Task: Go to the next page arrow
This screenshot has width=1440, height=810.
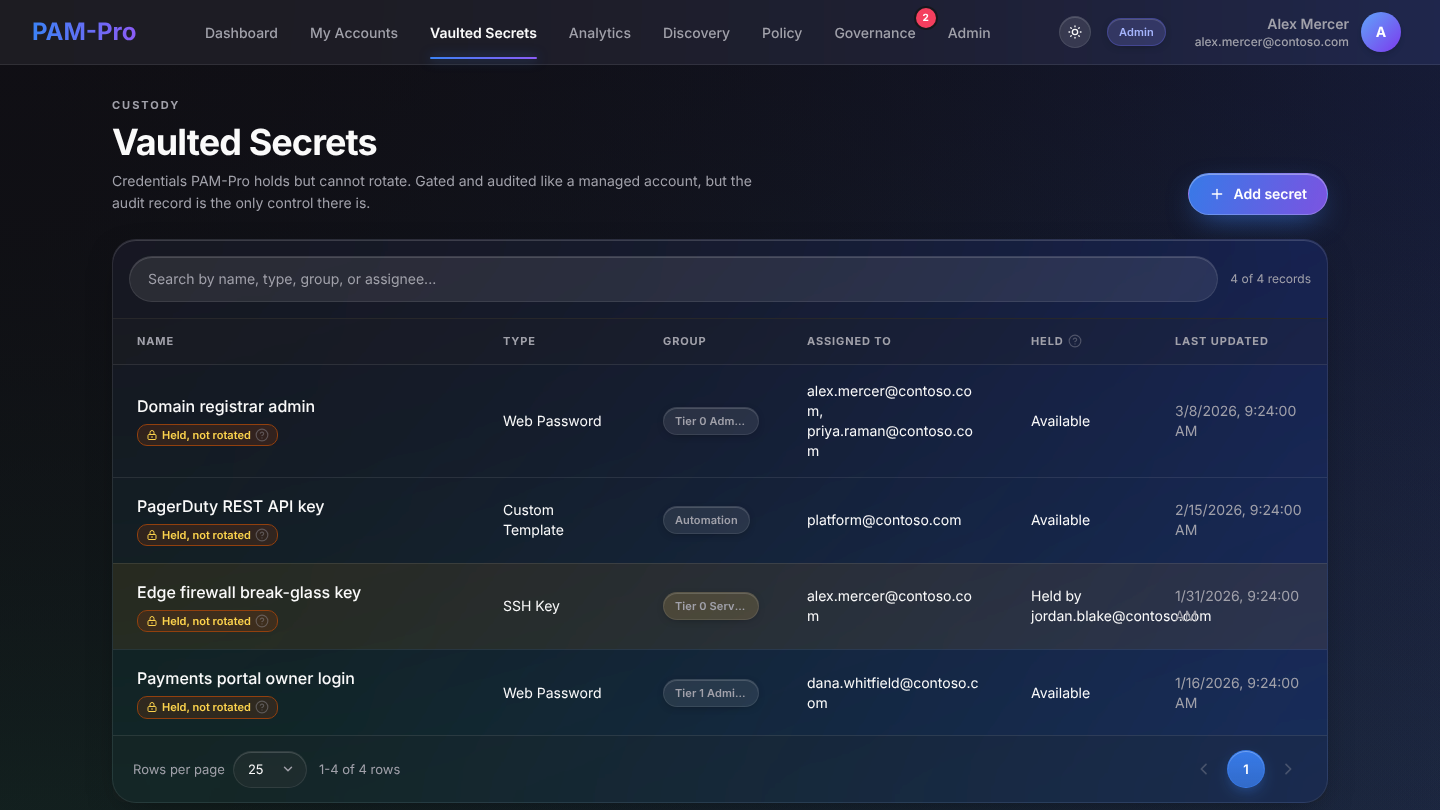Action: point(1288,769)
